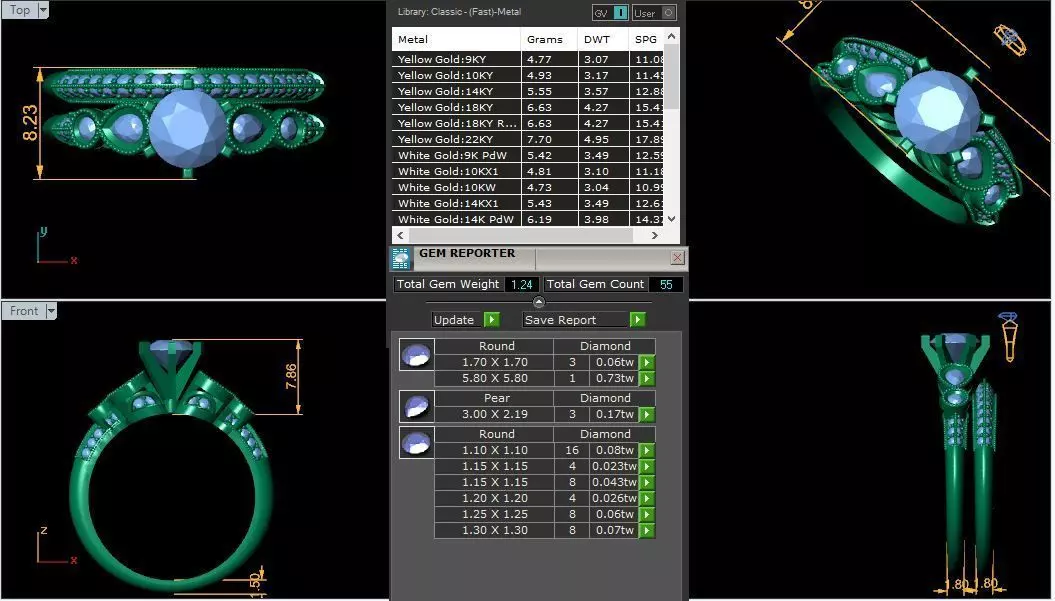Click green arrow for 3.00 X 2.19 pear row
The height and width of the screenshot is (601, 1055).
[647, 415]
